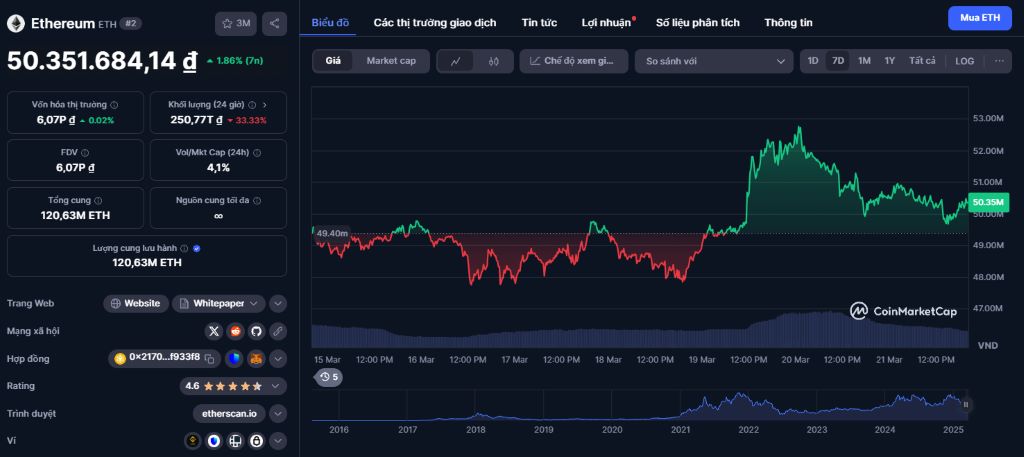The width and height of the screenshot is (1024, 457).
Task: Set chart range to Tất cả
Action: (922, 61)
